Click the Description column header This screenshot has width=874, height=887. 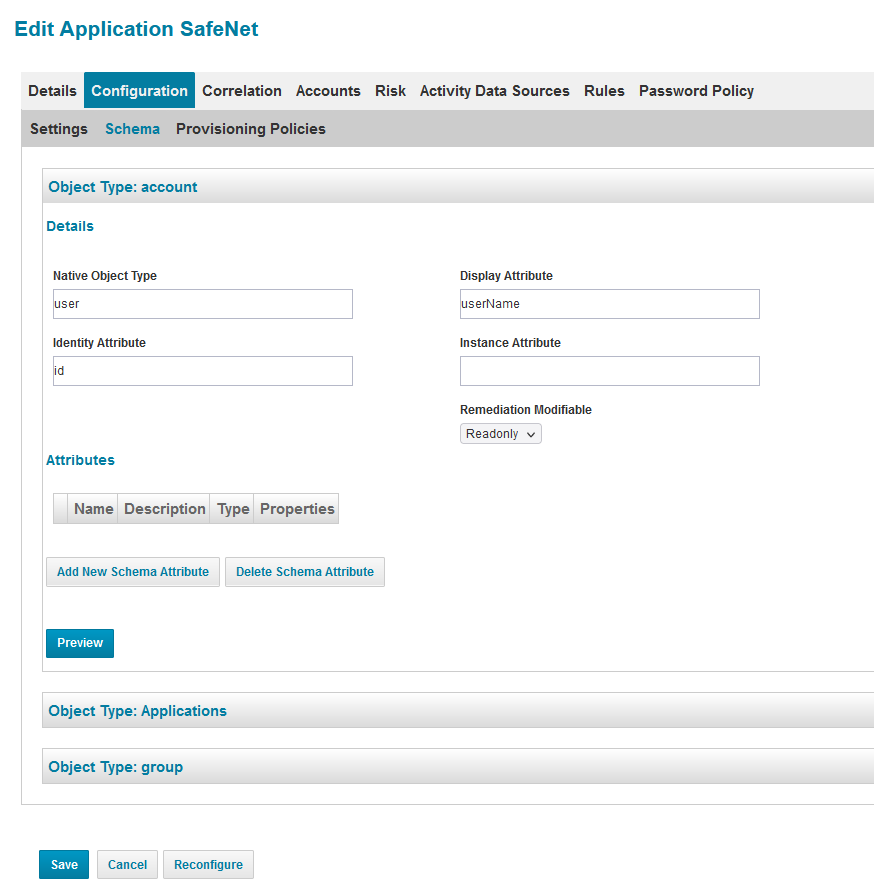click(165, 509)
